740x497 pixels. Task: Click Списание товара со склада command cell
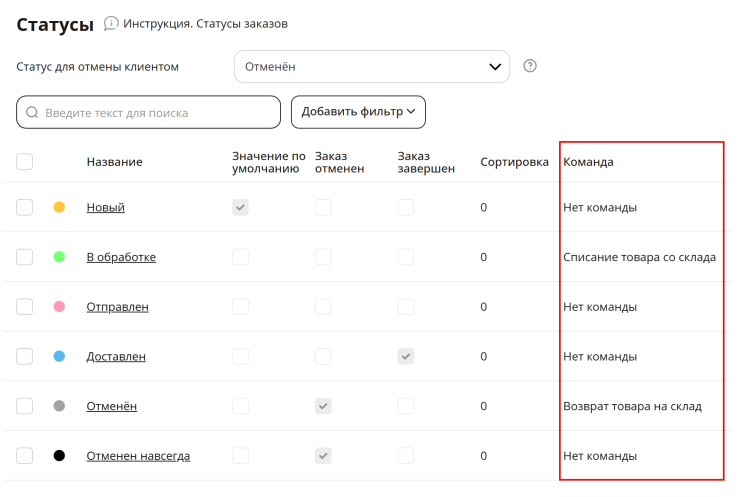[x=639, y=257]
